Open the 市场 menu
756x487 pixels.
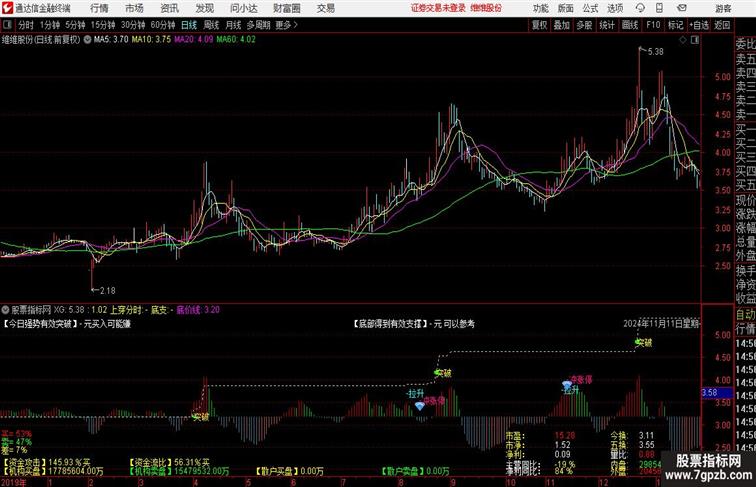click(x=135, y=8)
